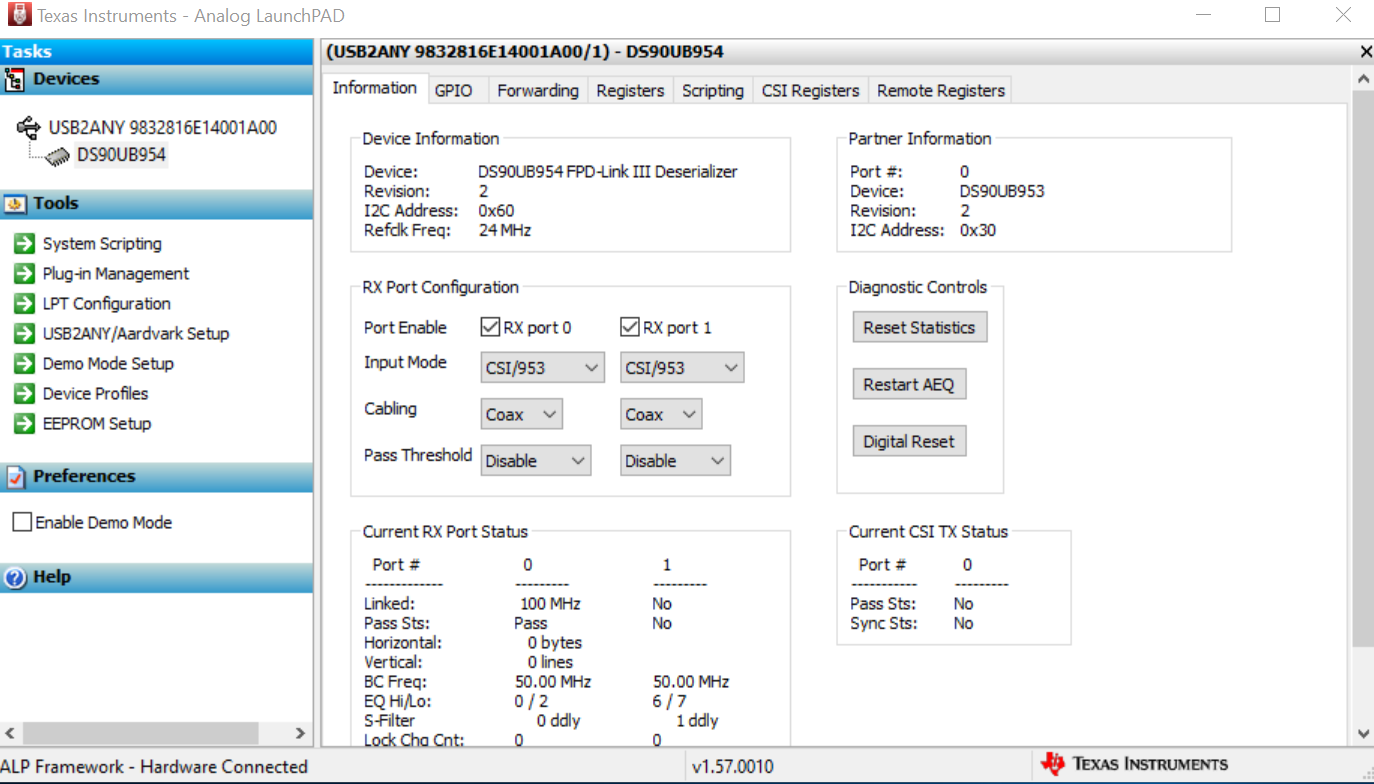Click the chip icon beside DS90UB954
This screenshot has height=784, width=1374.
60,156
